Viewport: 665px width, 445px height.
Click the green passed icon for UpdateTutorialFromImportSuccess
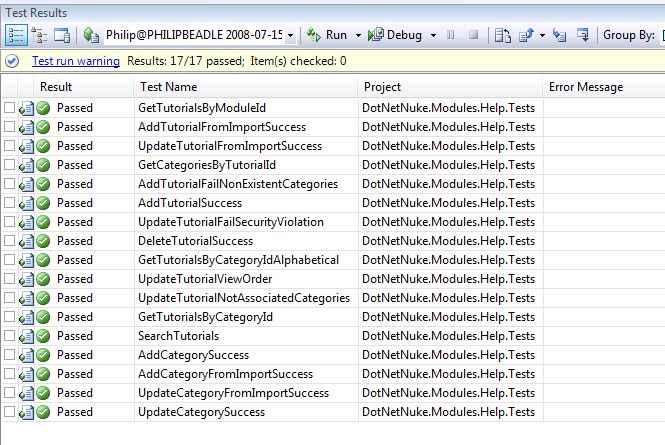pyautogui.click(x=43, y=146)
